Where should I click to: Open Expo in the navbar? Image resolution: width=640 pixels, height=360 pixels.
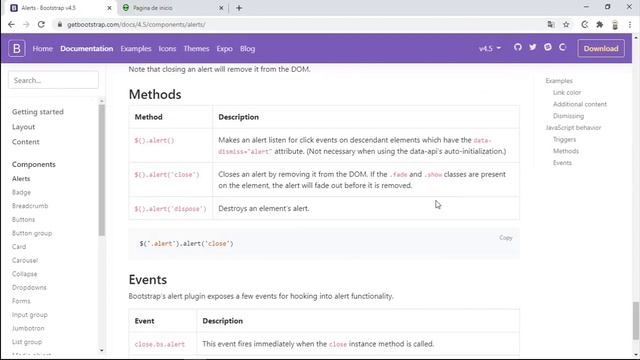224,49
